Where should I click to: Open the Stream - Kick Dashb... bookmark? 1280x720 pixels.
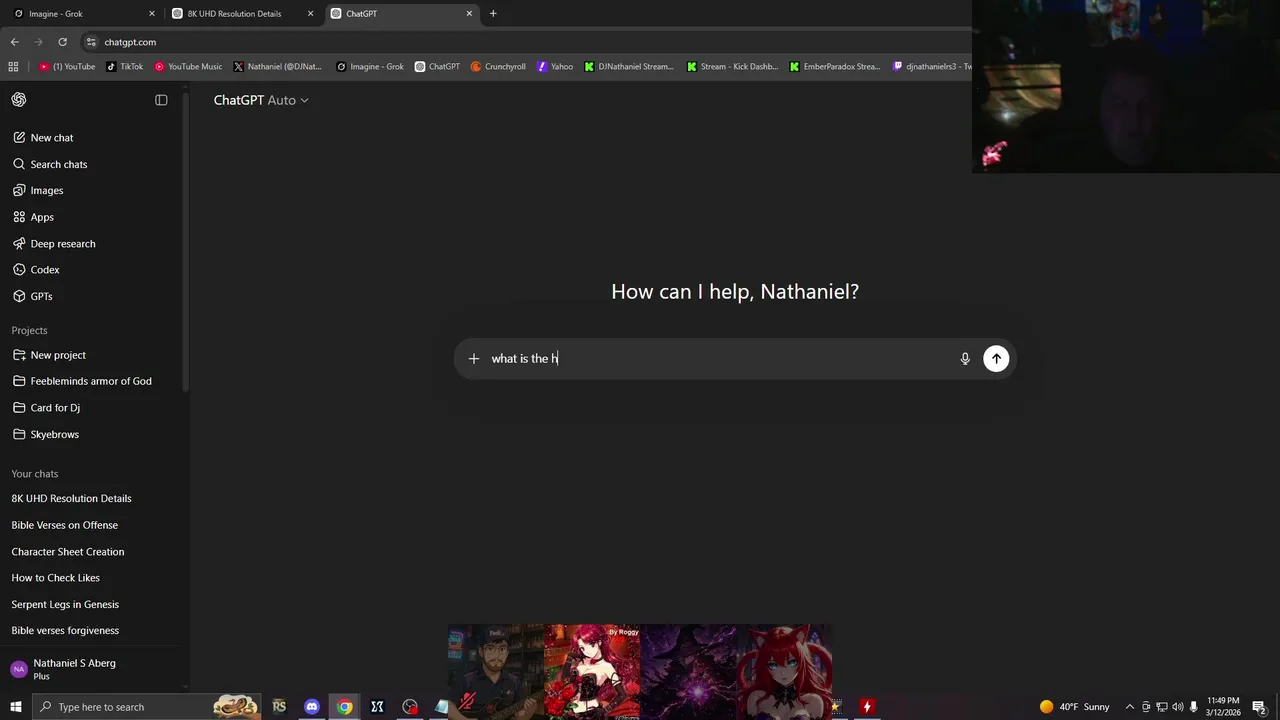[x=732, y=67]
